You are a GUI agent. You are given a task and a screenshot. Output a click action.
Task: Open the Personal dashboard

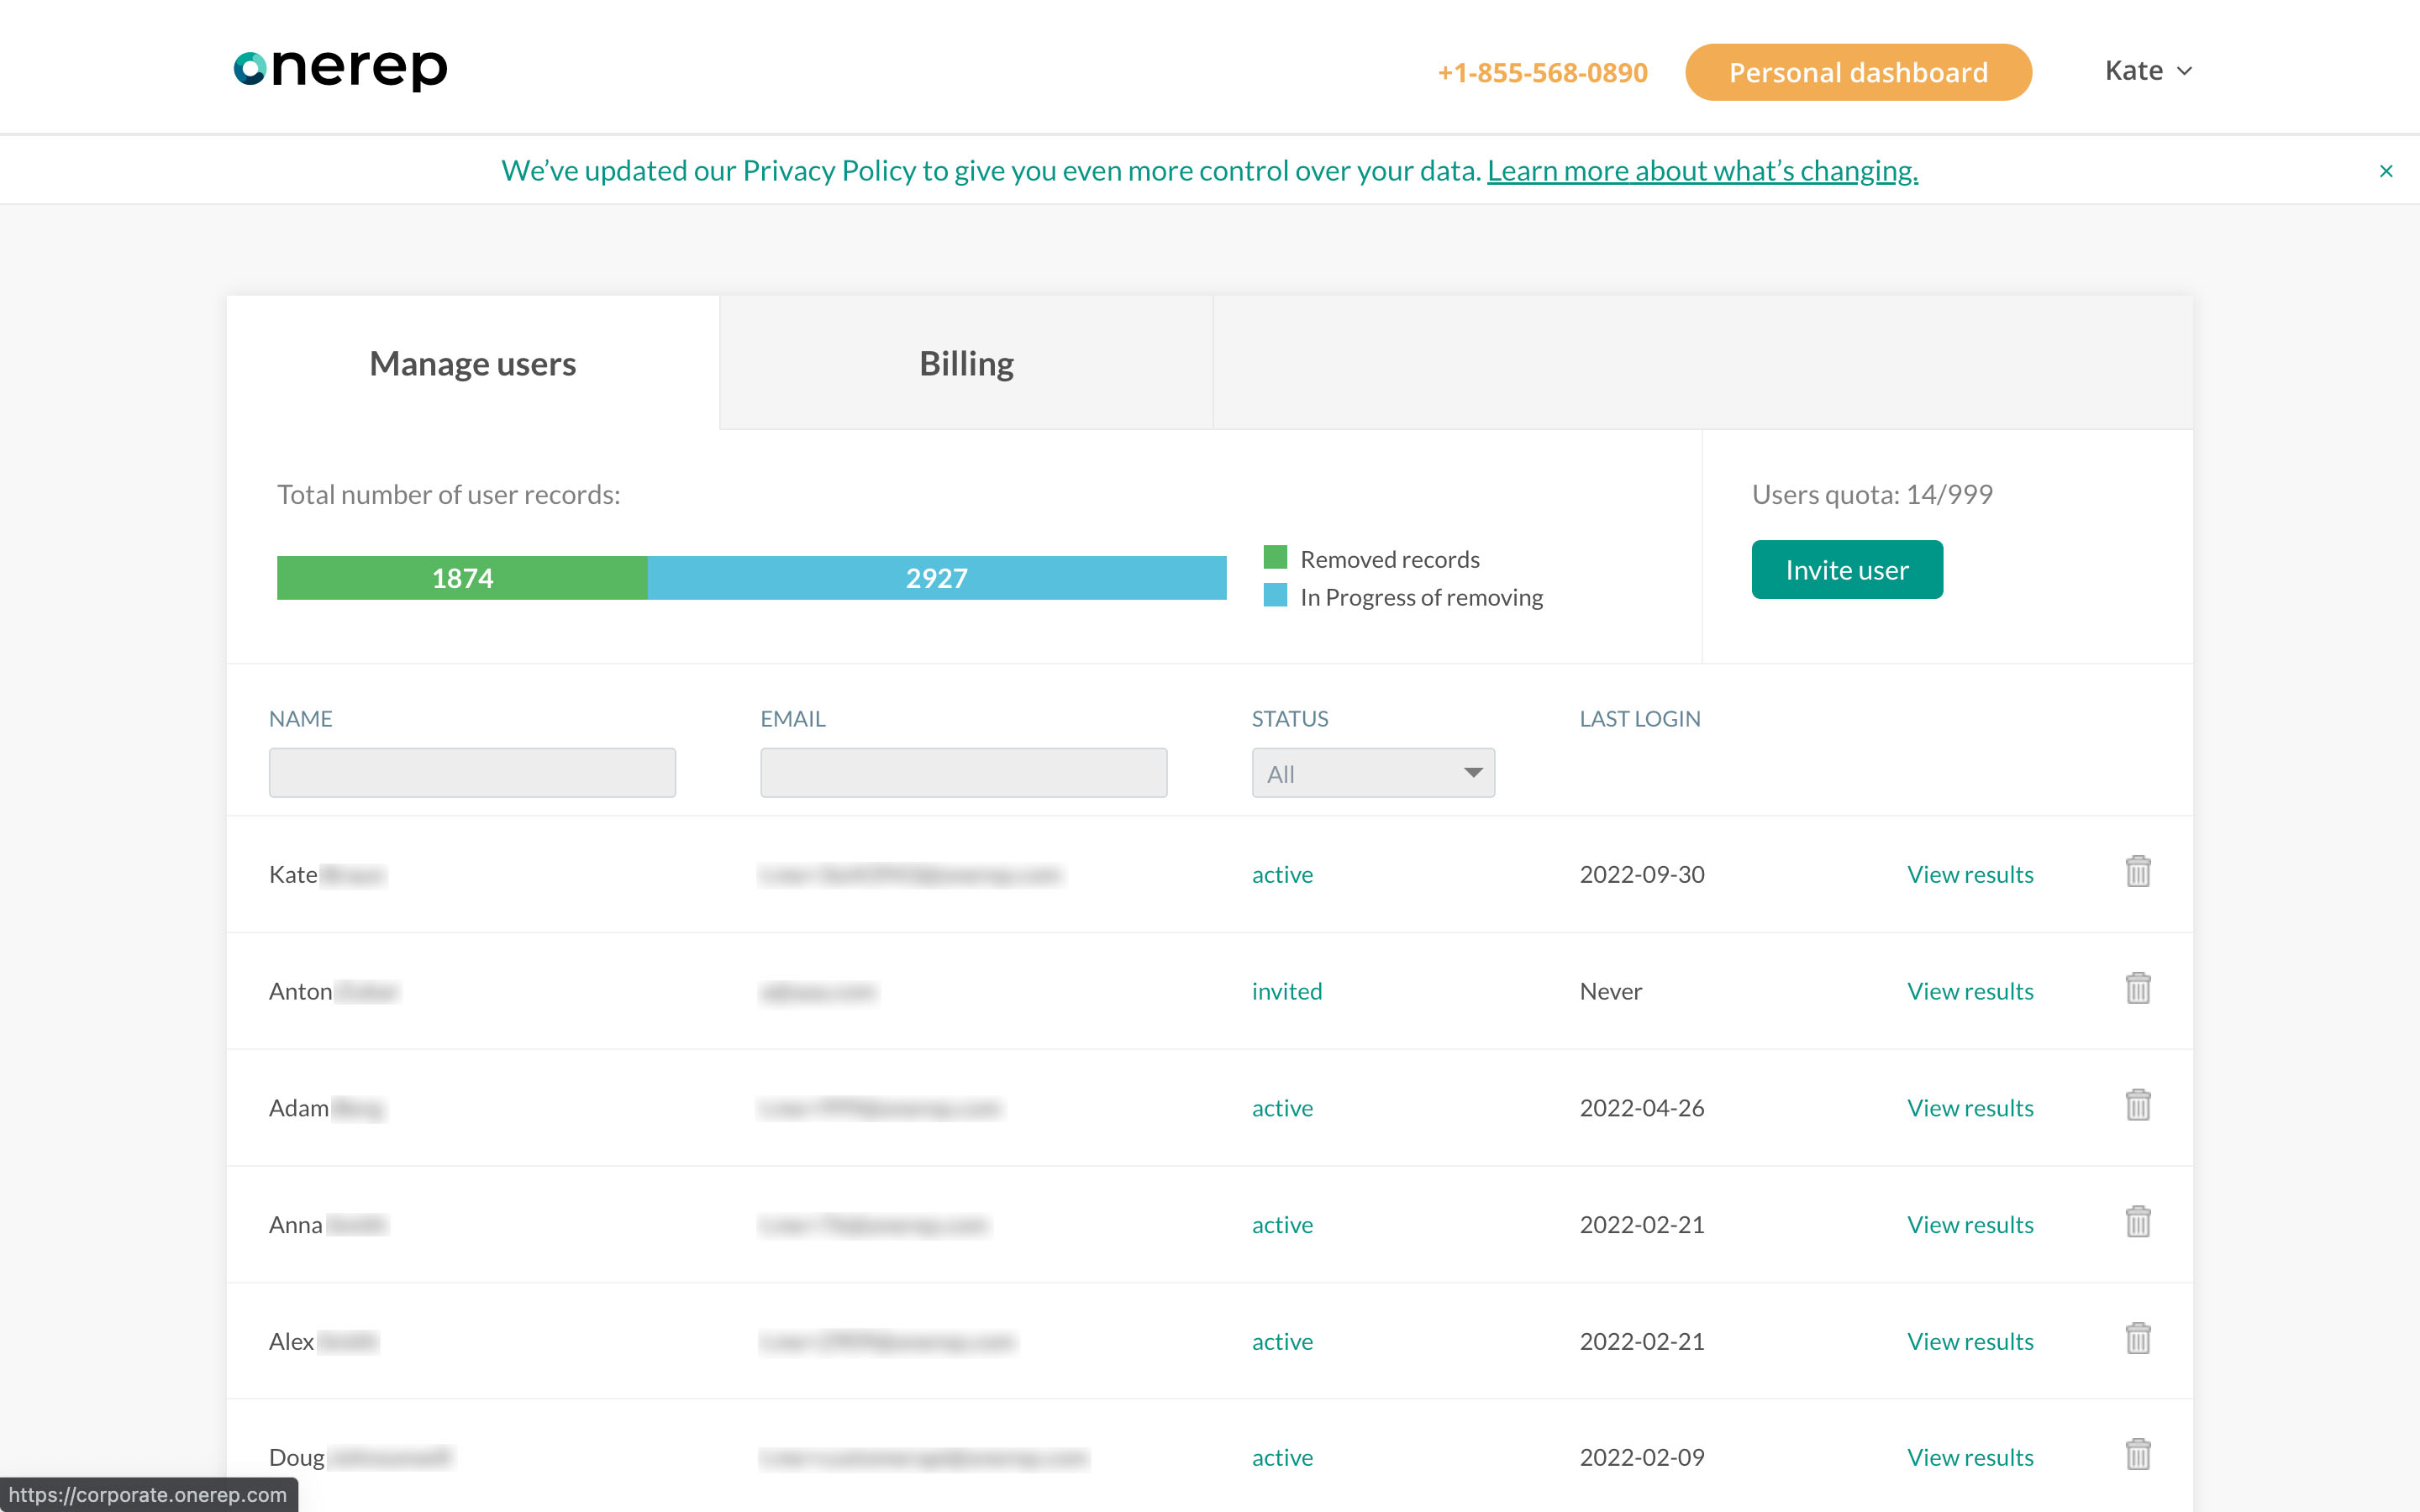pyautogui.click(x=1858, y=71)
